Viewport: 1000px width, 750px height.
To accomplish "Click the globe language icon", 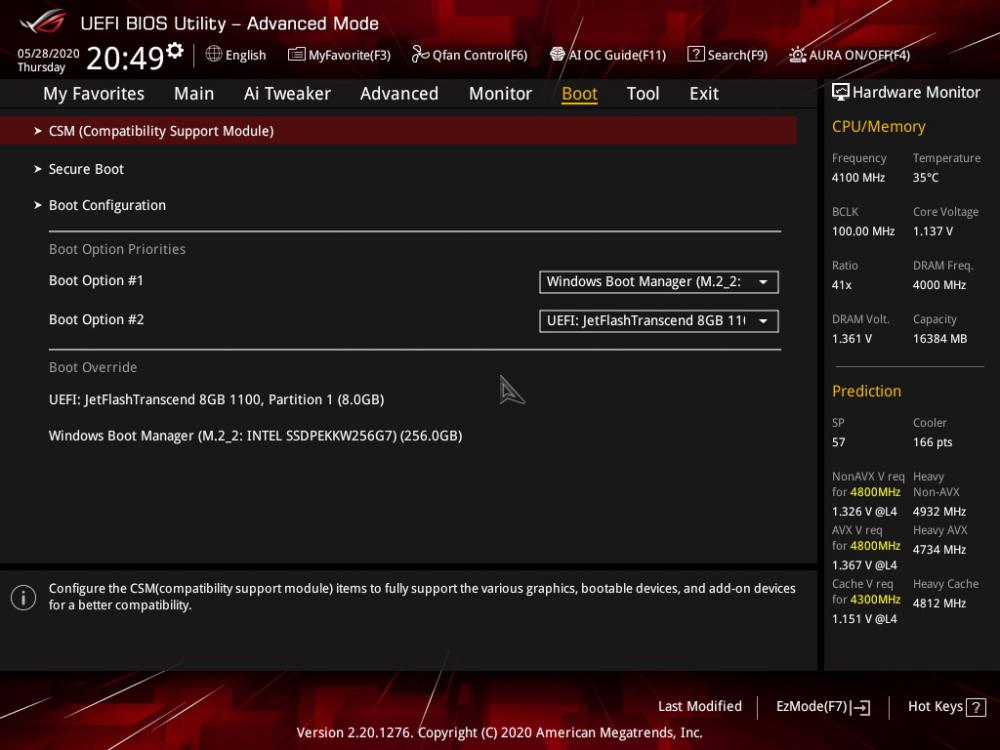I will point(214,54).
